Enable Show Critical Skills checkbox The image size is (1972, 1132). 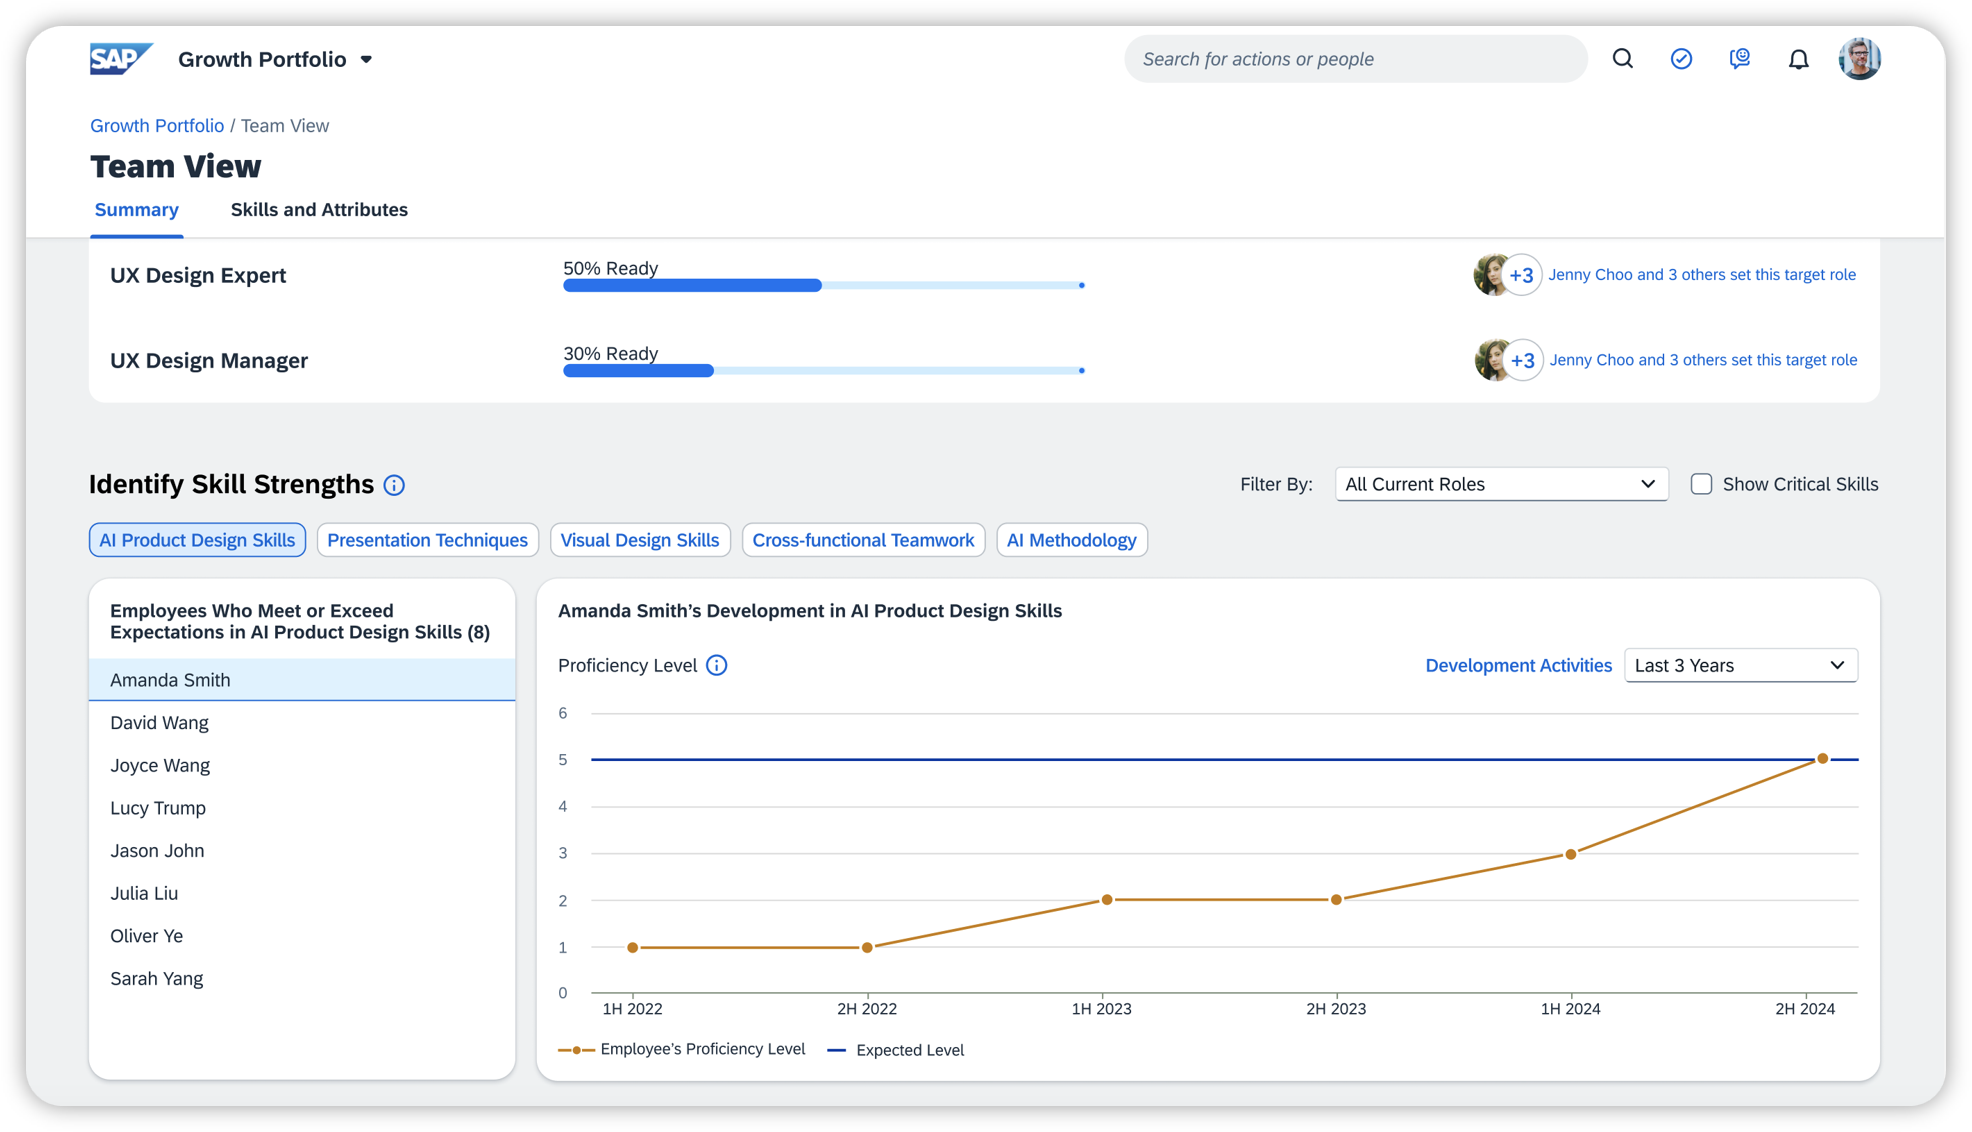pyautogui.click(x=1701, y=484)
